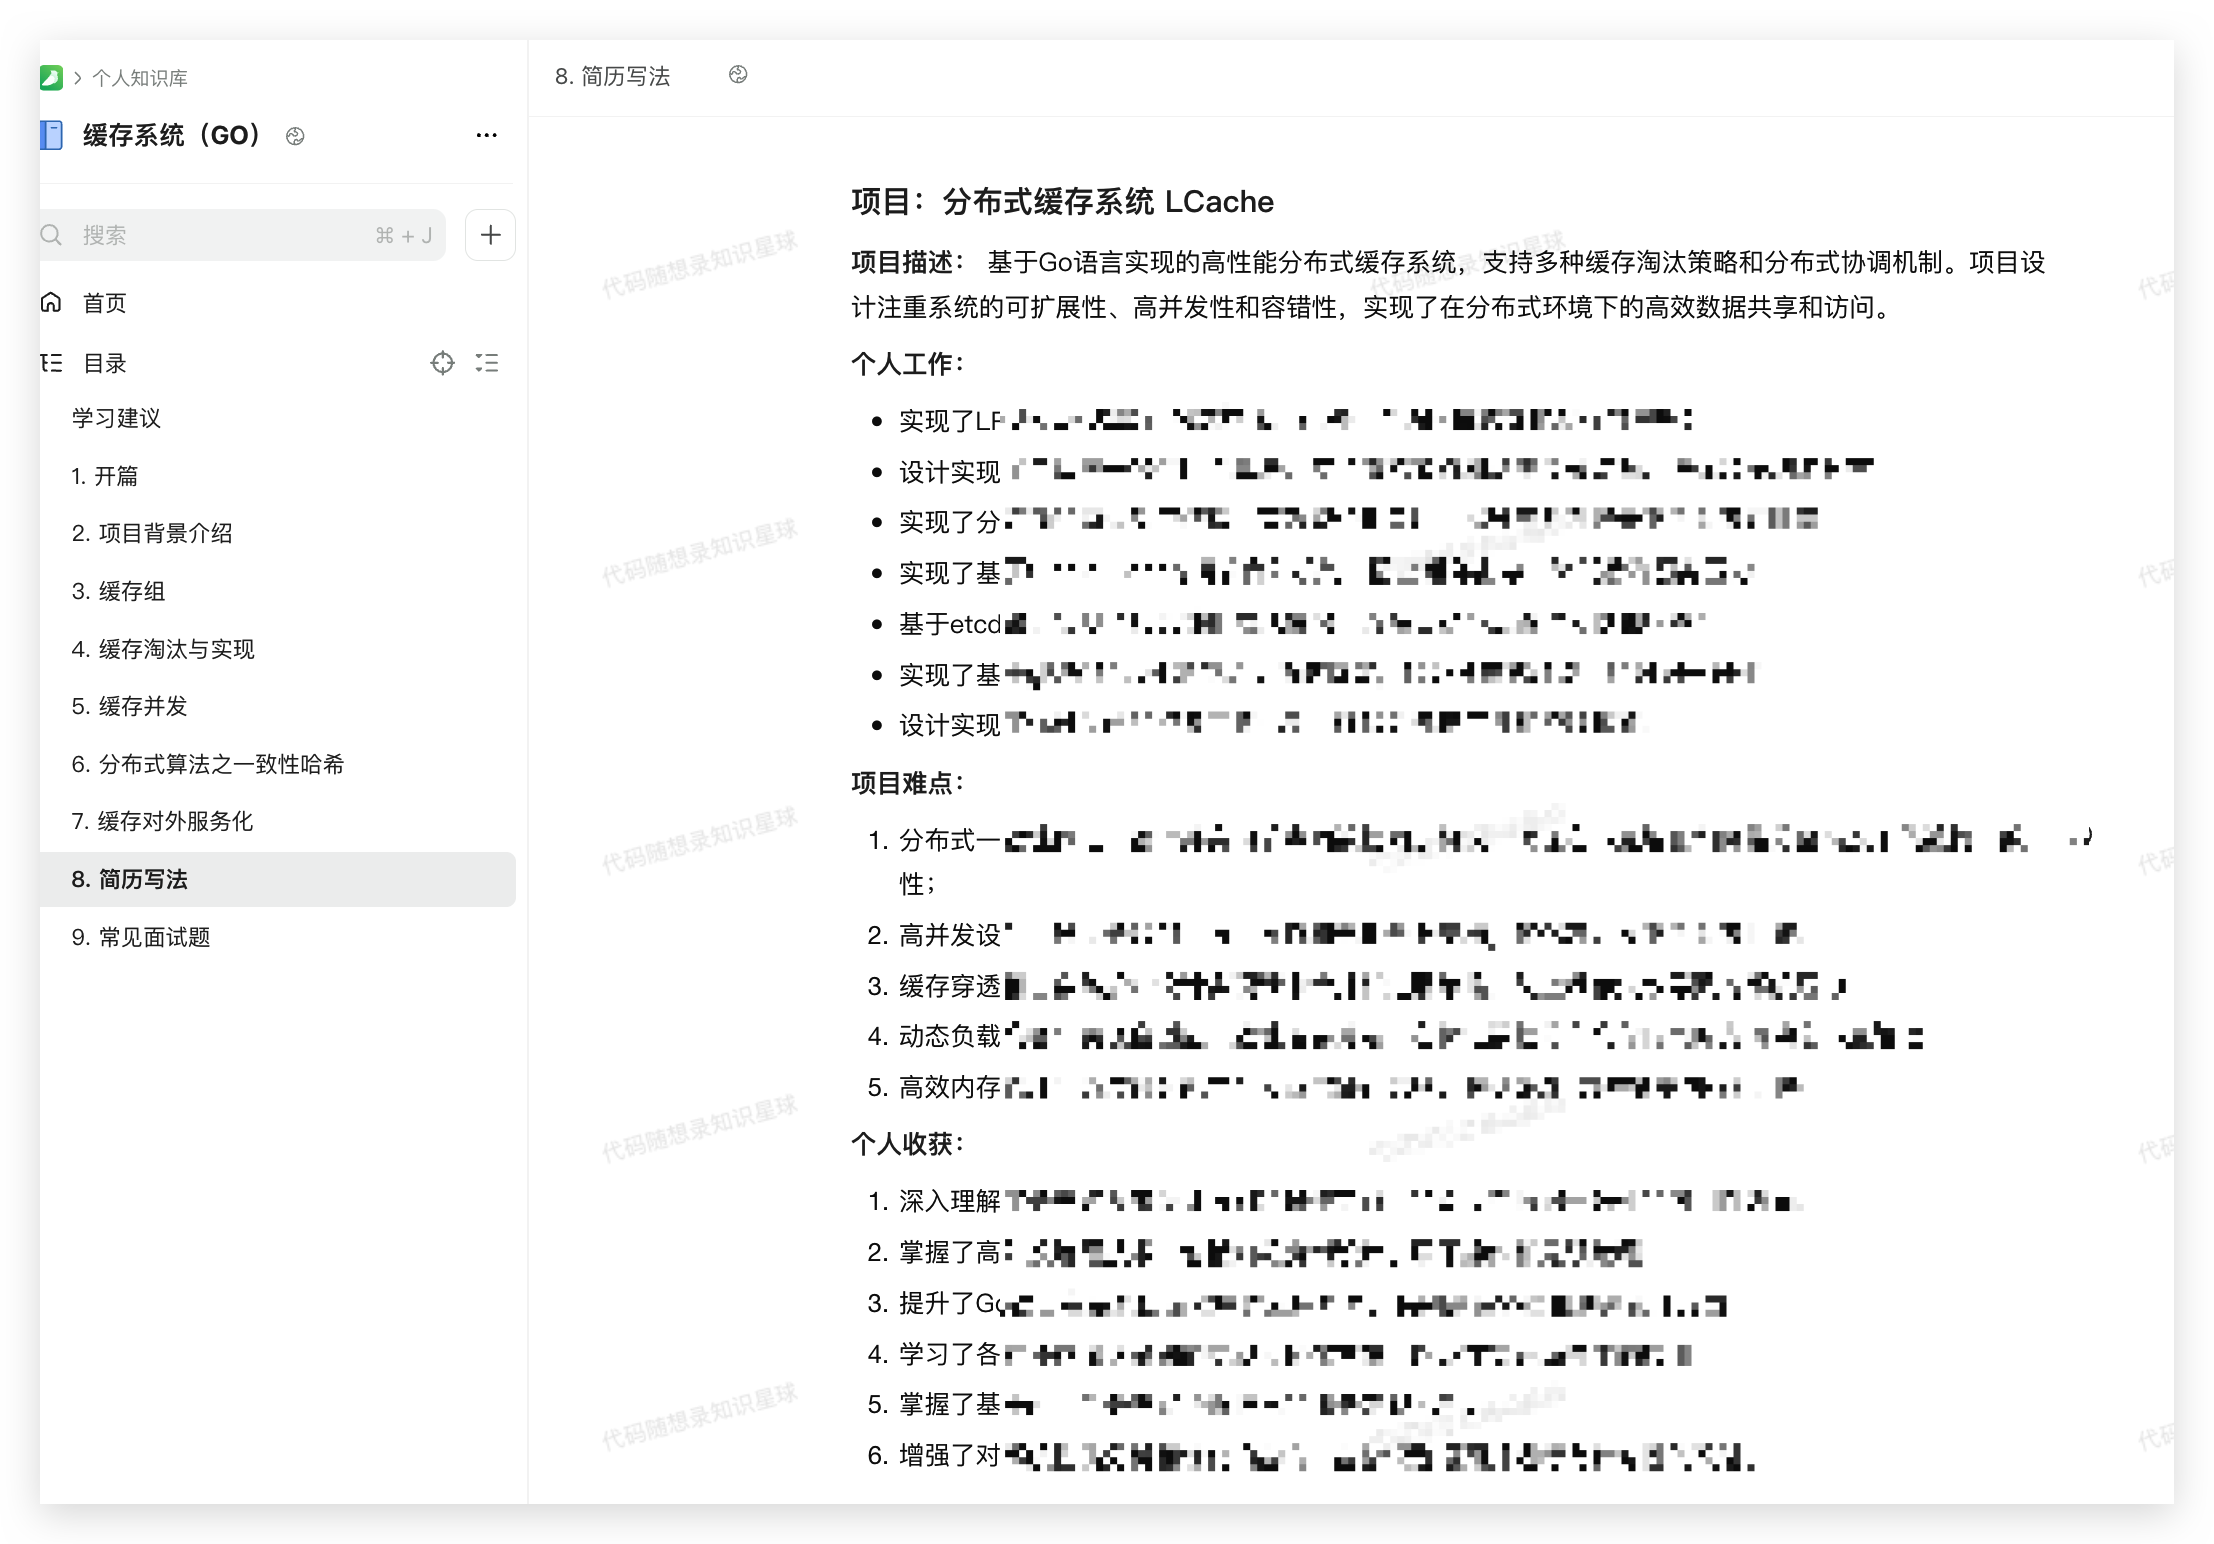
Task: Click the home icon beside 首页
Action: point(51,302)
